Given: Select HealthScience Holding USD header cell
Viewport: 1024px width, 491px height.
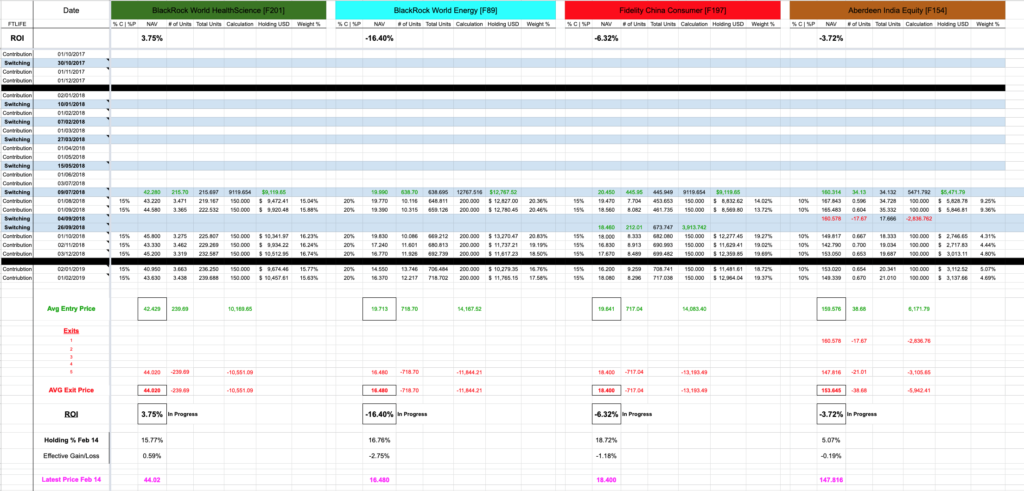Looking at the screenshot, I should pos(274,24).
